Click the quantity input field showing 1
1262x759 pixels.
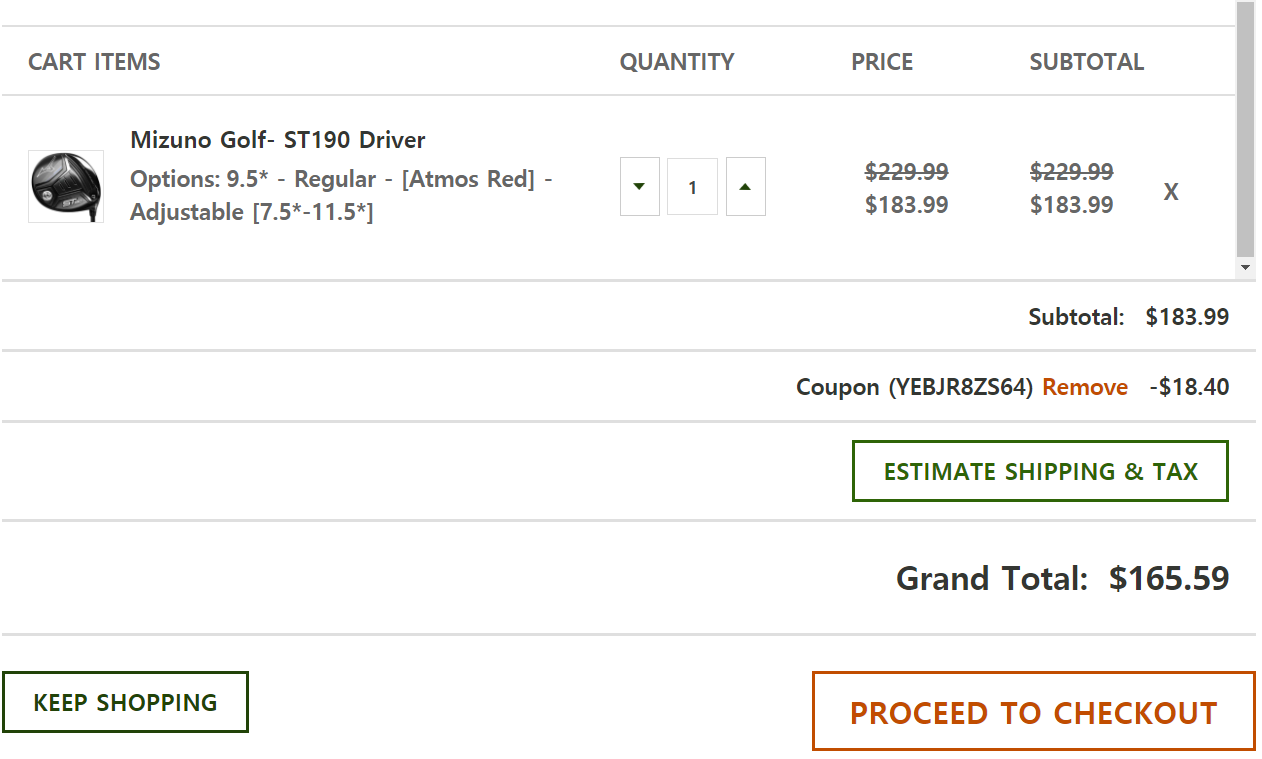[x=692, y=187]
